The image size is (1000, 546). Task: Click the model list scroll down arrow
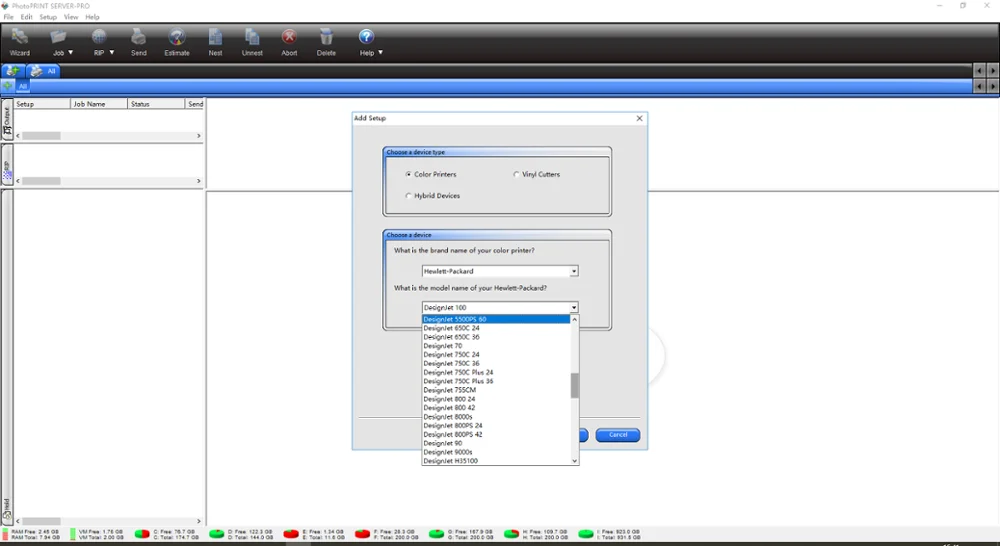pos(575,461)
